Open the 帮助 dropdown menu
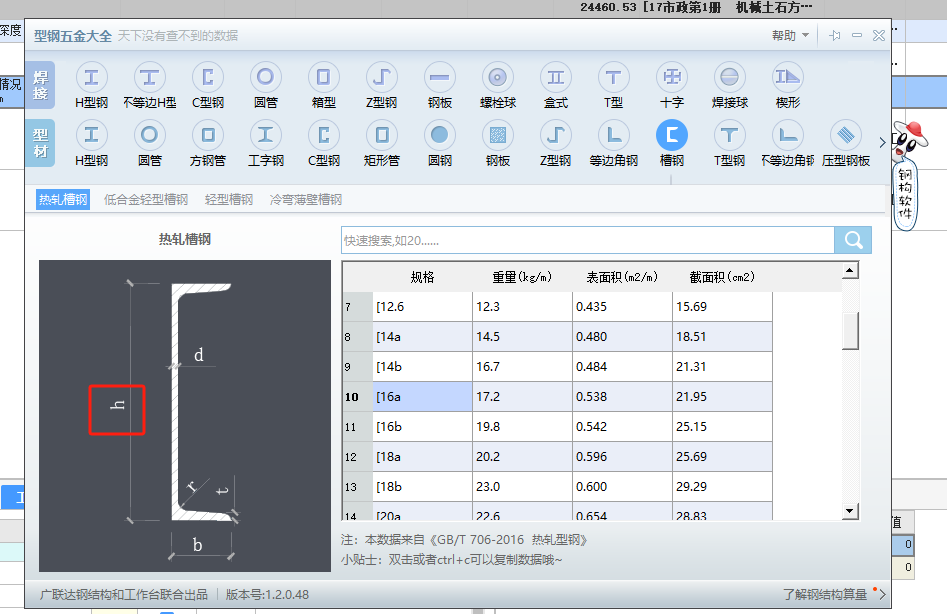Viewport: 947px width, 614px height. coord(790,36)
